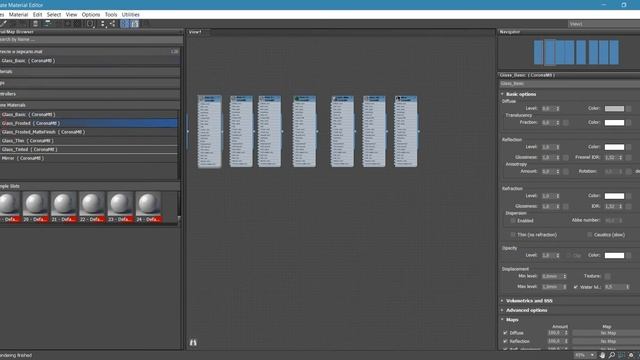The height and width of the screenshot is (360, 640).
Task: Click the Lay Out All toolbar icon
Action: click(103, 24)
